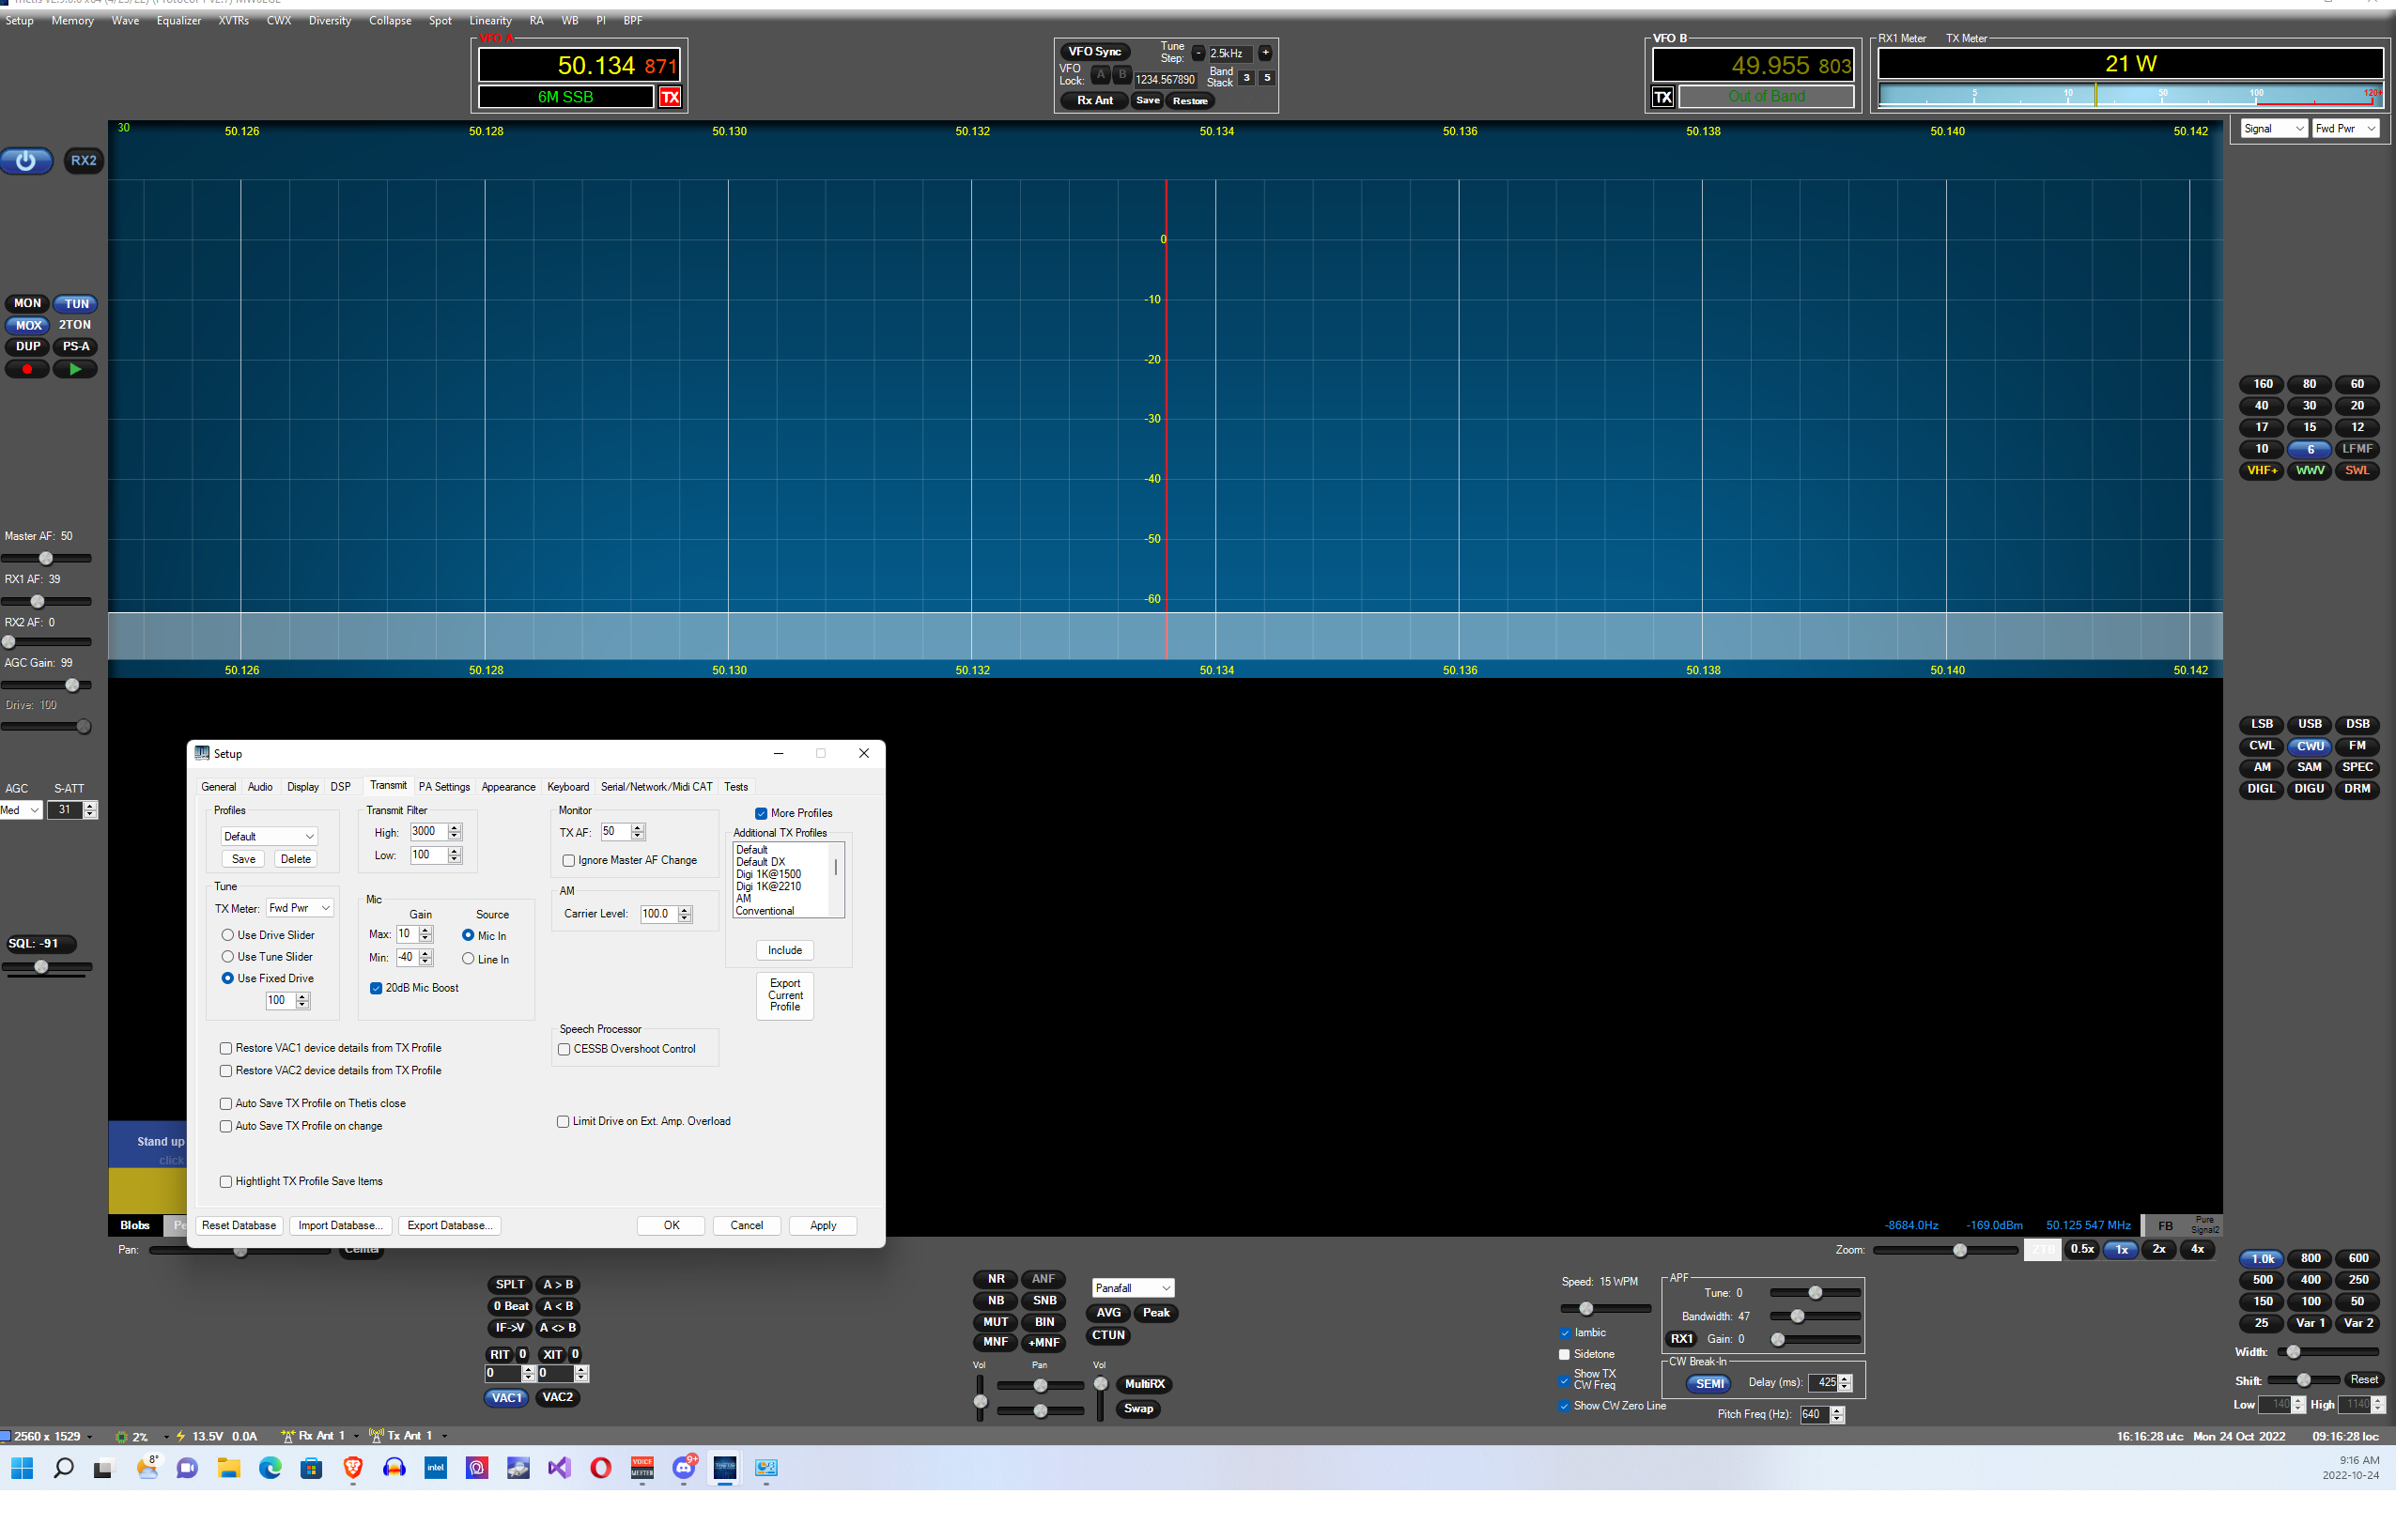Lock VFO A with the A button

(1100, 75)
